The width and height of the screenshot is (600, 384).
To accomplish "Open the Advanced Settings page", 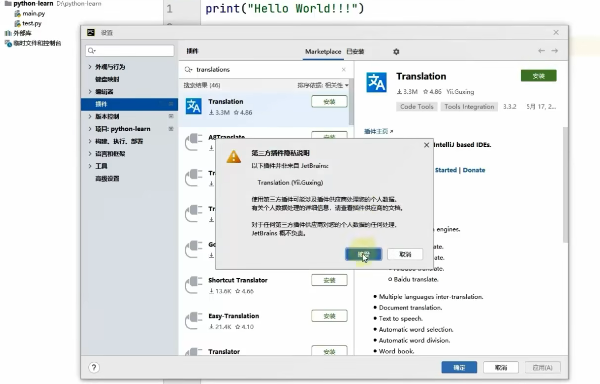I will 107,179.
